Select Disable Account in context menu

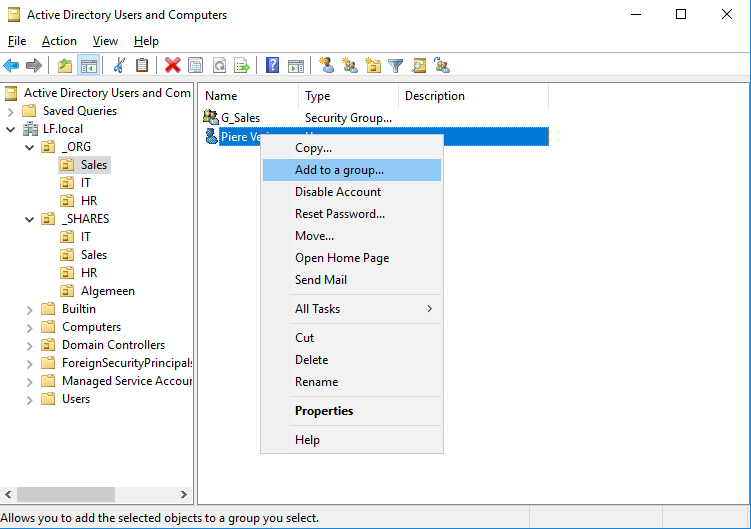pos(352,192)
